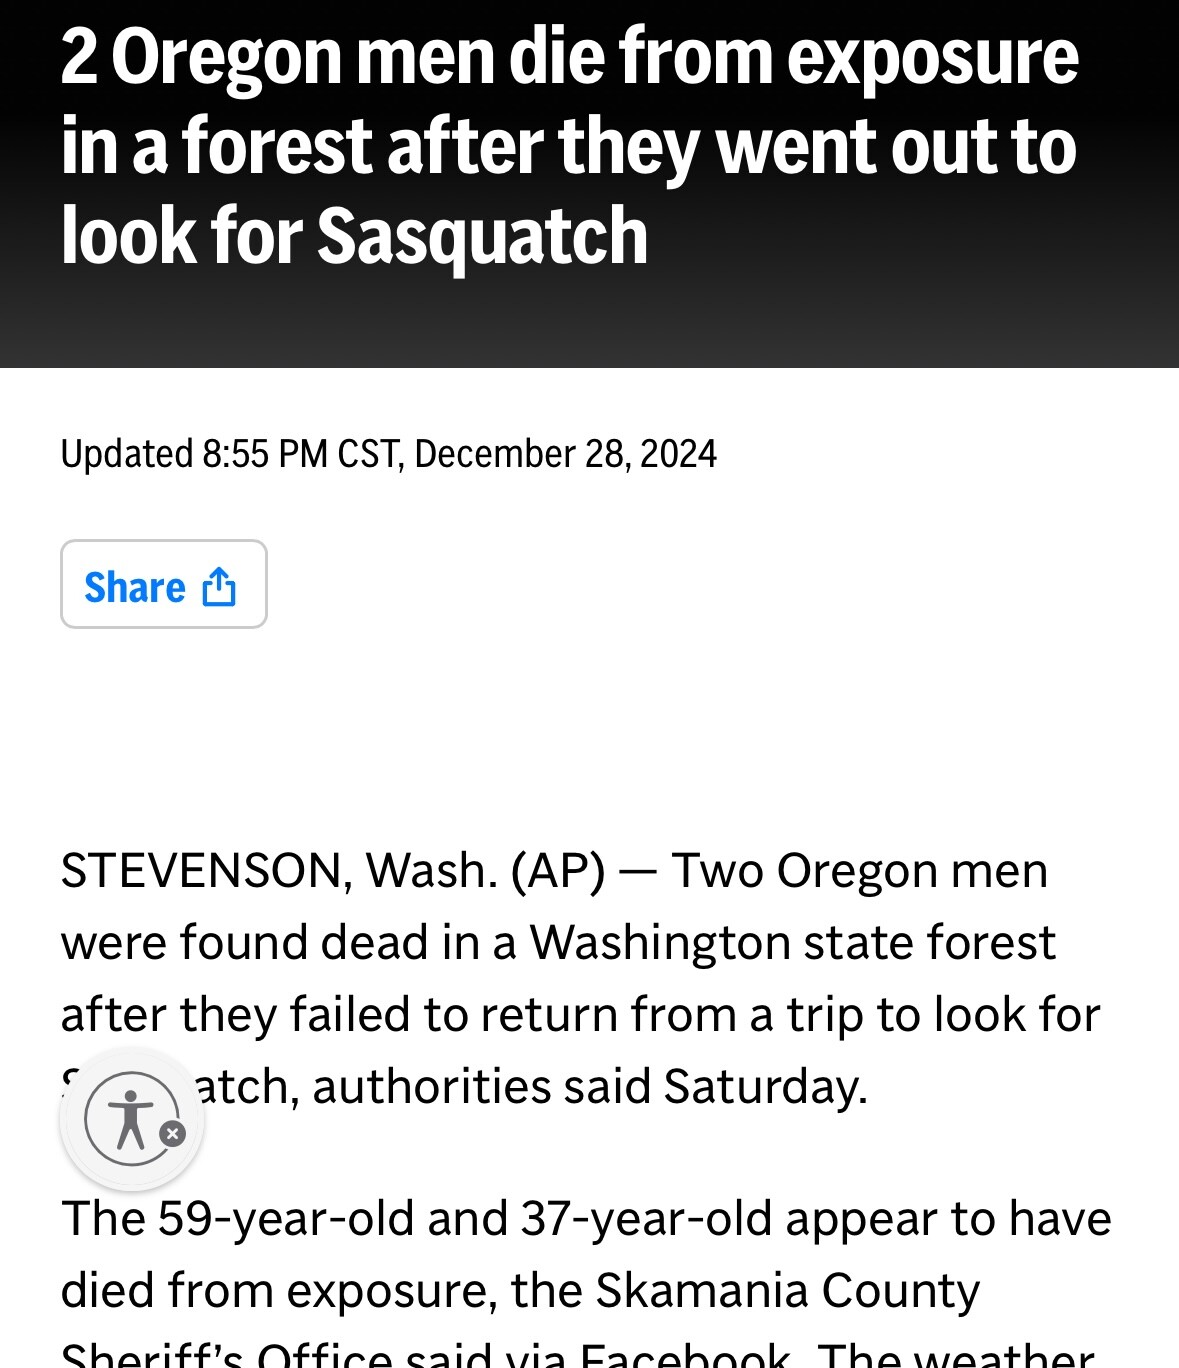Screen dimensions: 1179x1368
Task: Tap the word Sasquatch in the headline
Action: [x=482, y=237]
